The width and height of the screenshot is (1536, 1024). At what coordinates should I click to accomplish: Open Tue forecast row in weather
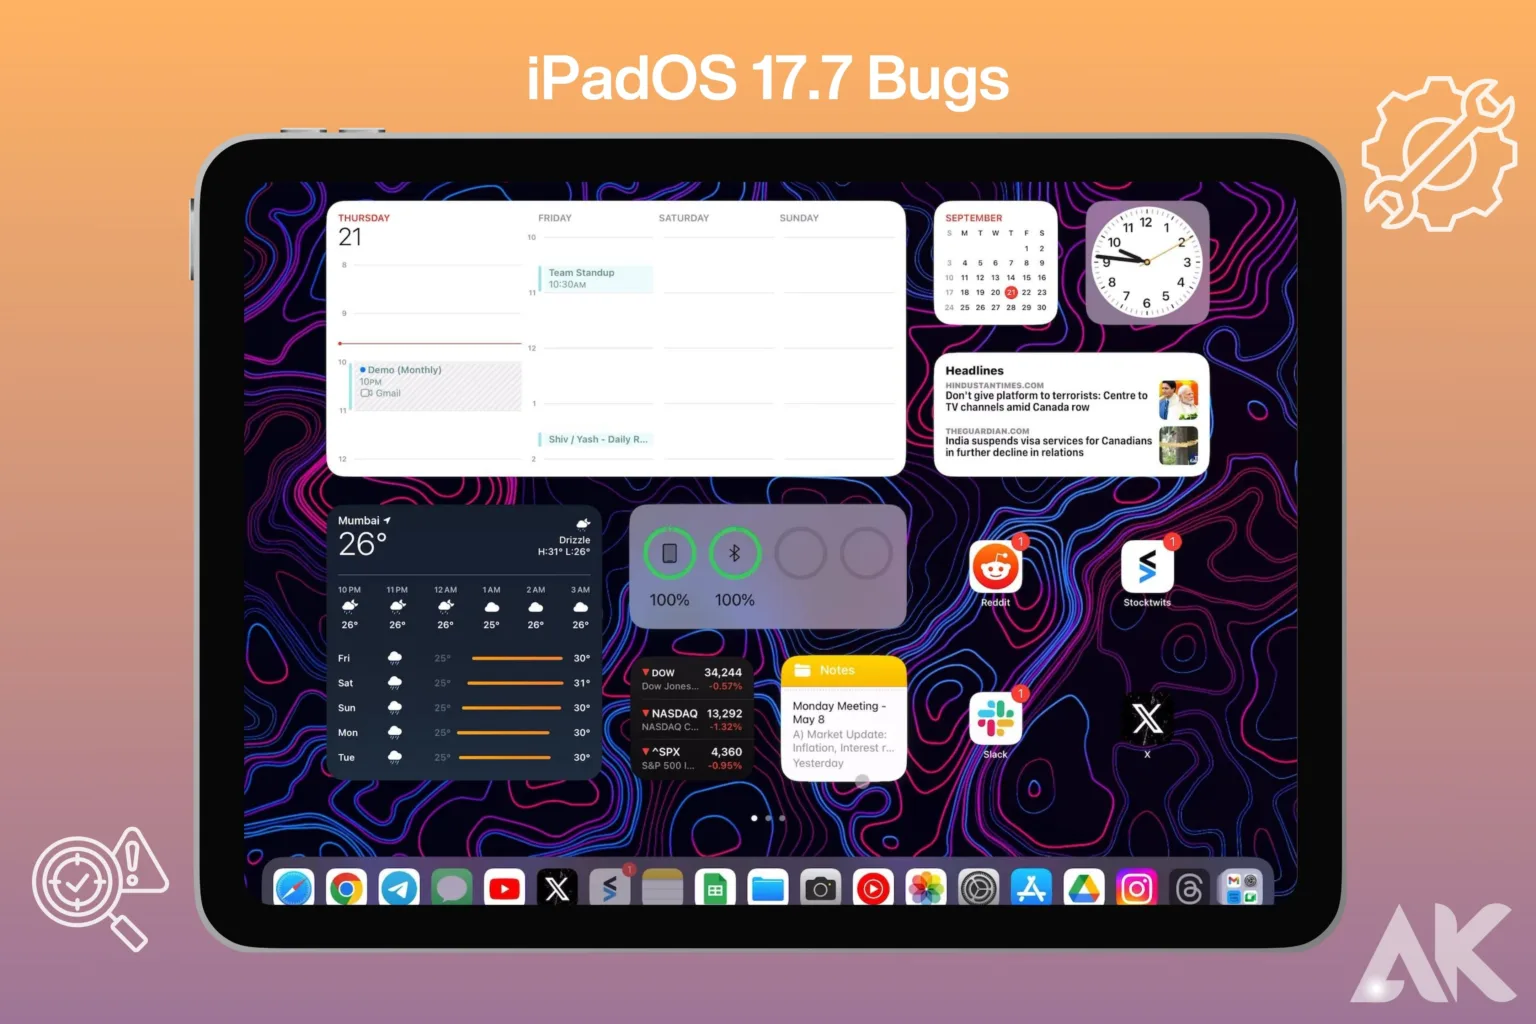(464, 757)
